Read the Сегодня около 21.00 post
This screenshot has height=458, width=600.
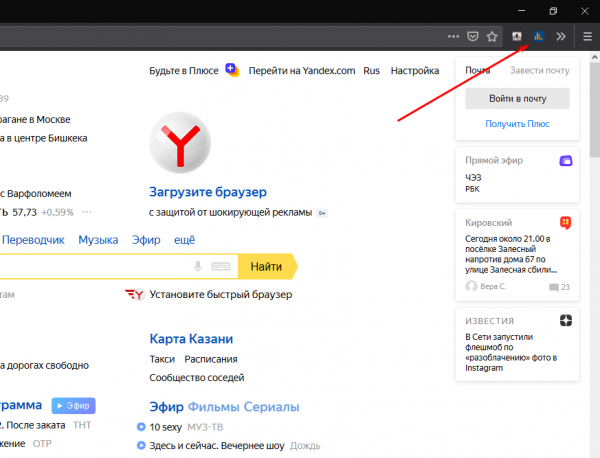pos(511,254)
